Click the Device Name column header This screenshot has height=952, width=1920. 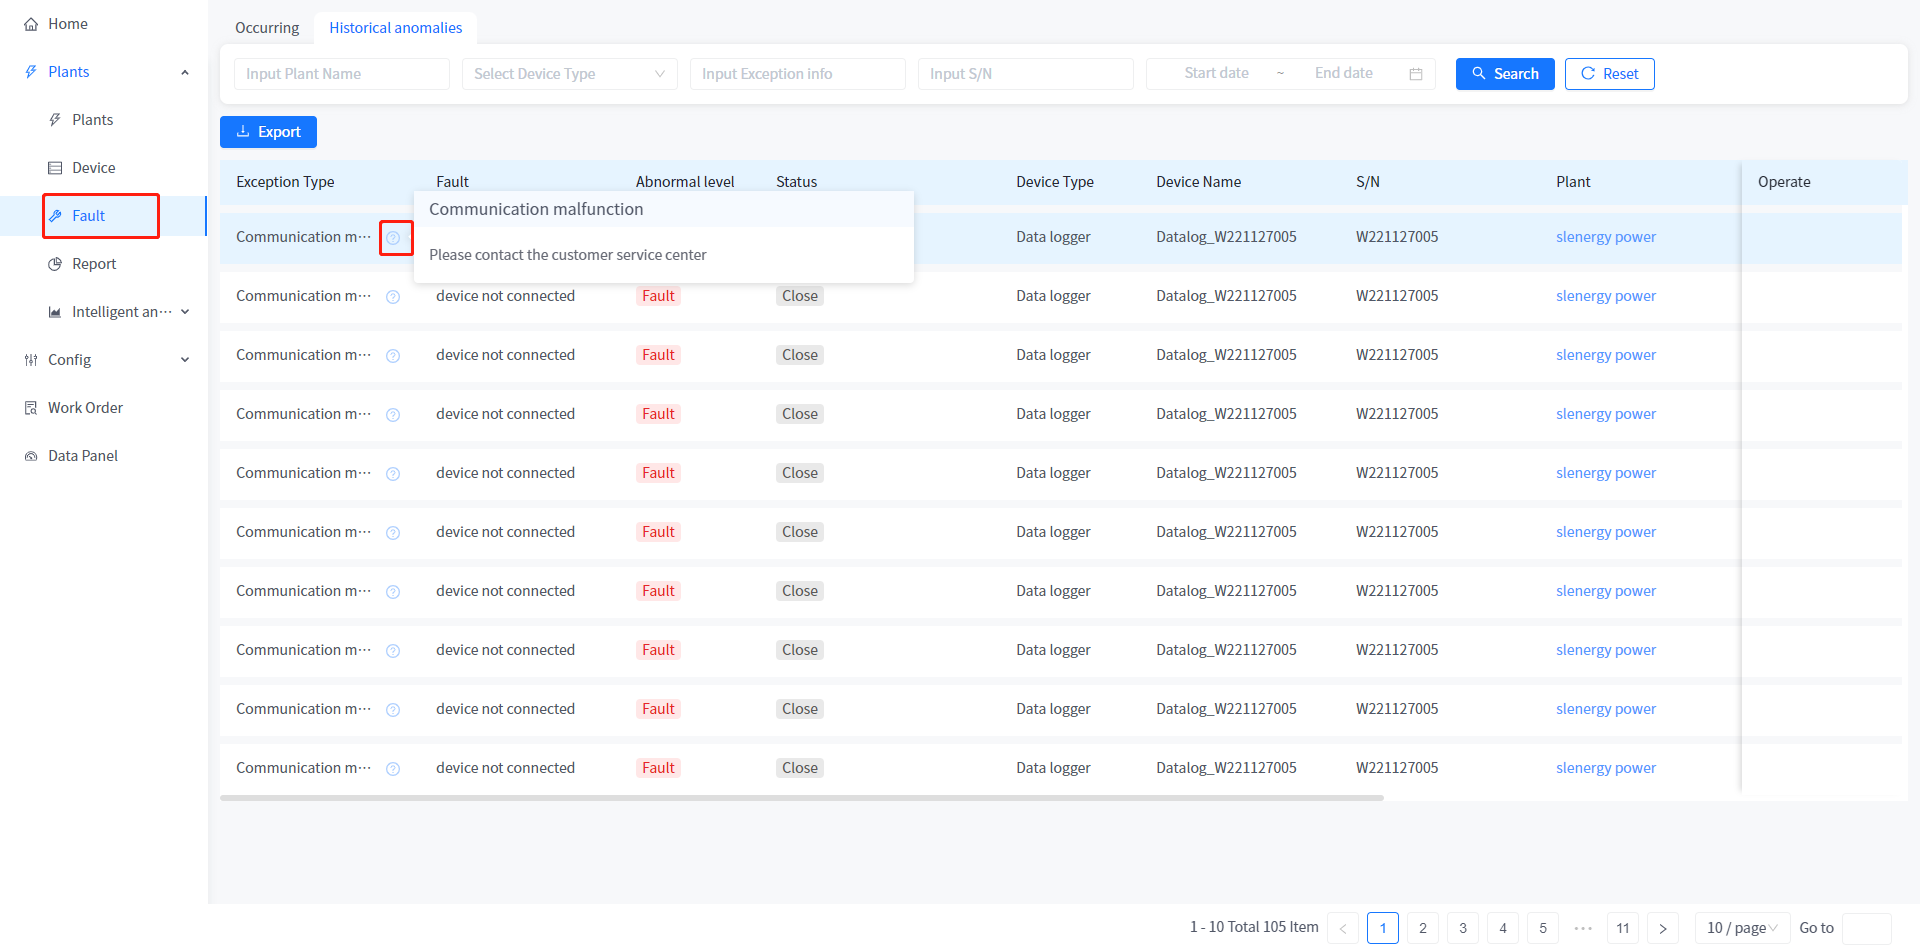[x=1198, y=182]
